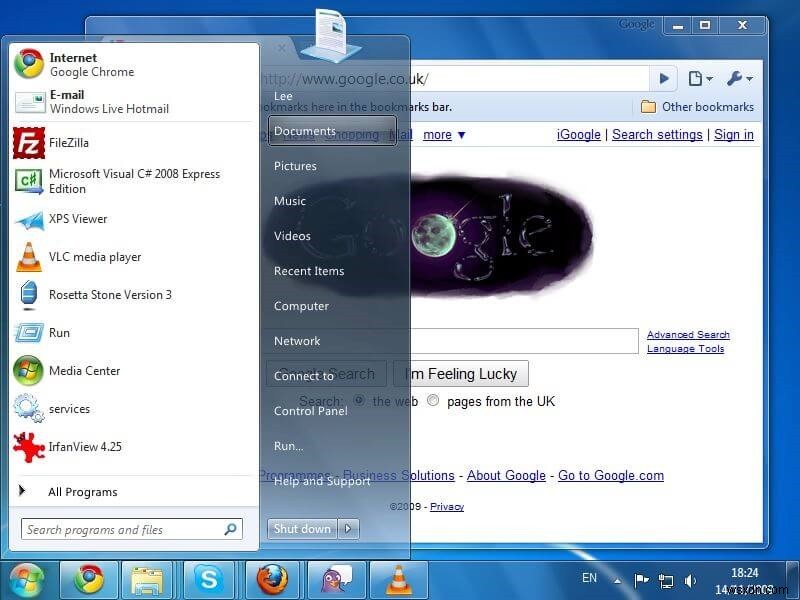The height and width of the screenshot is (600, 800).
Task: Open Chrome's page menu dropdown
Action: tap(698, 78)
